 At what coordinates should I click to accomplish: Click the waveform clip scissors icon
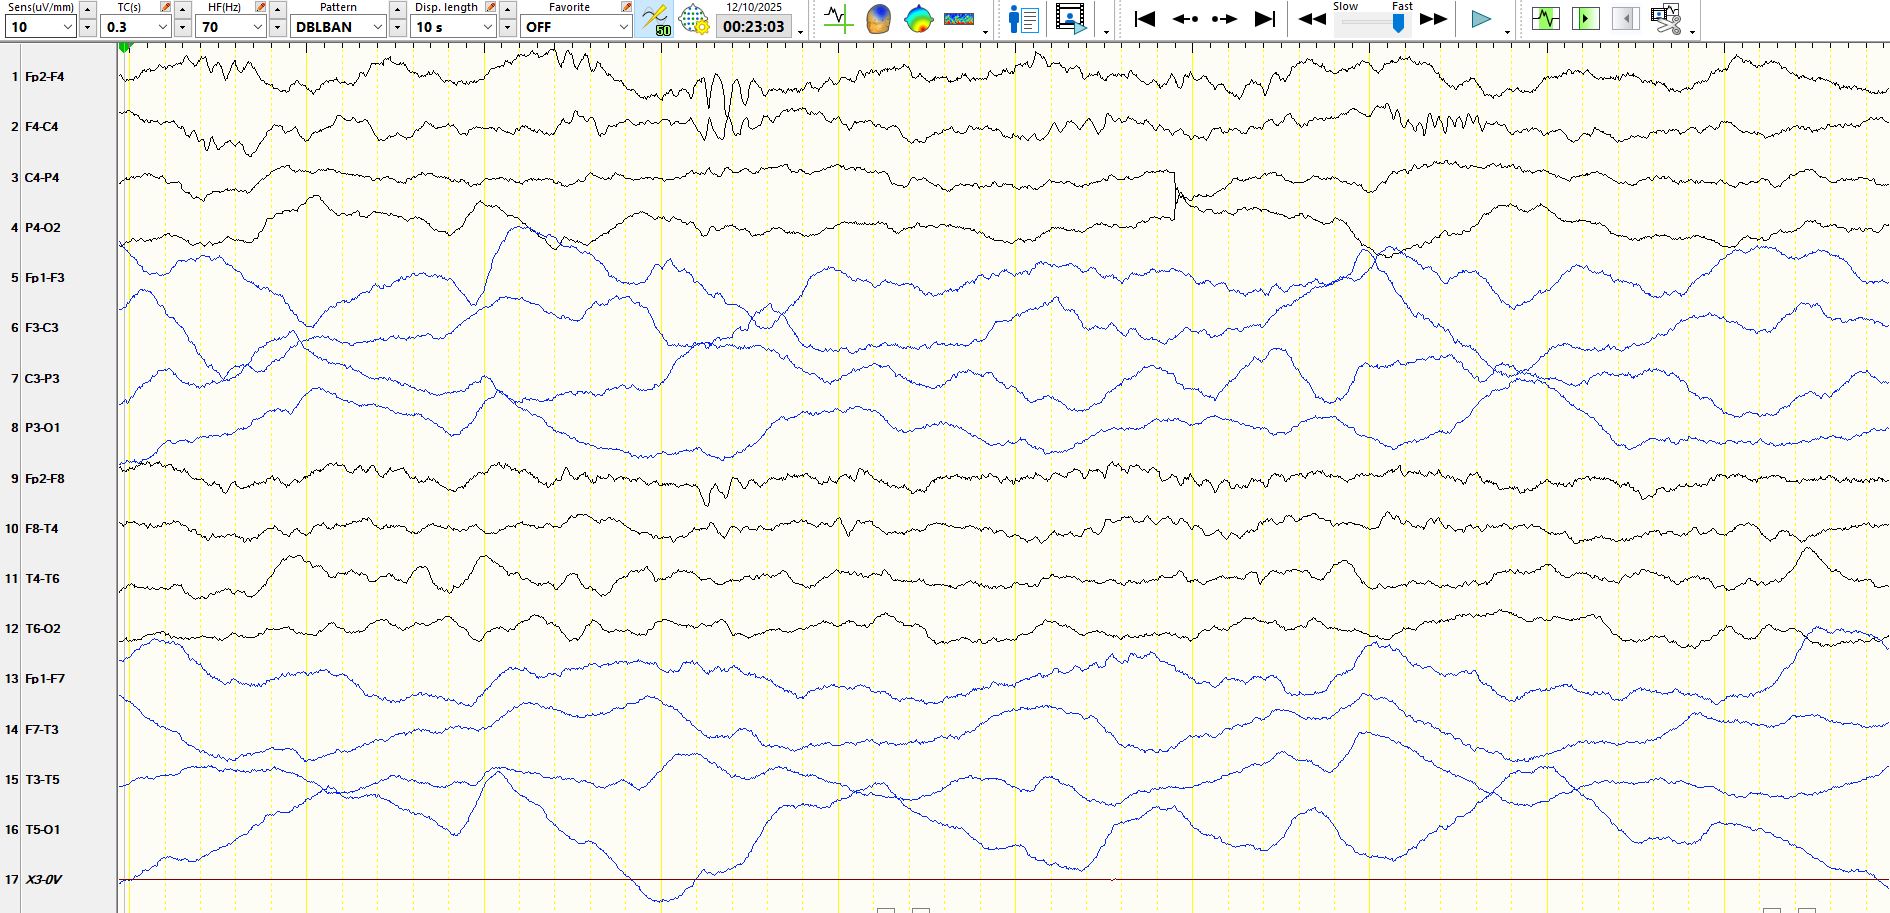pos(1665,19)
